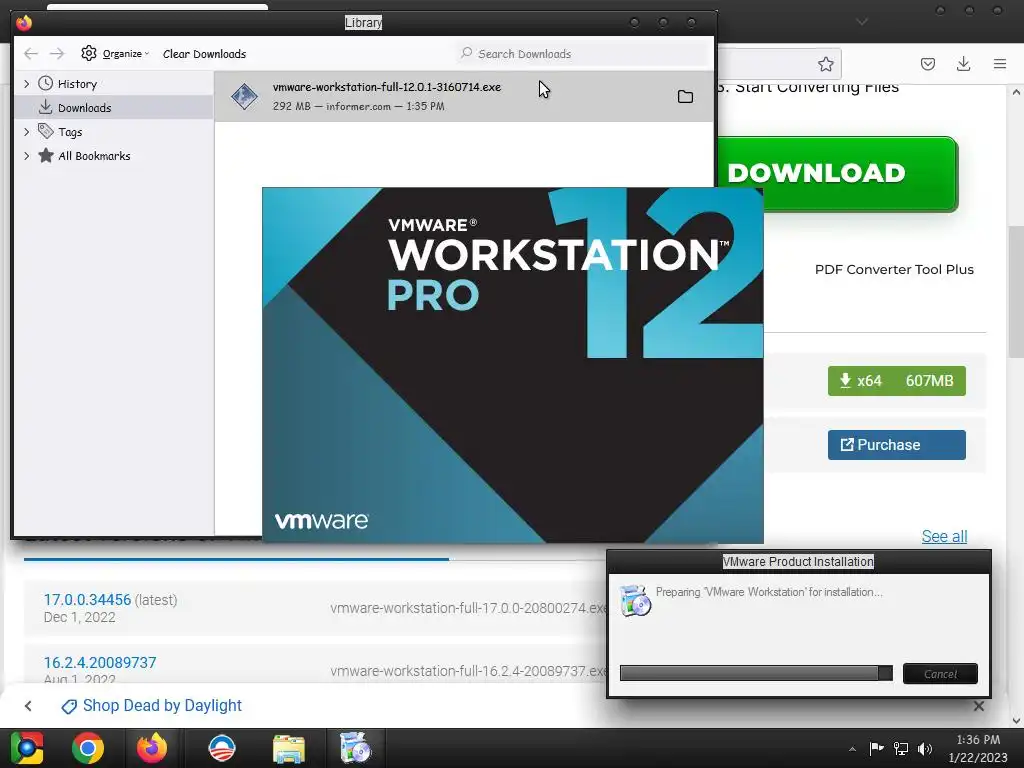Click the green DOWNLOAD button
The image size is (1024, 768).
point(837,174)
